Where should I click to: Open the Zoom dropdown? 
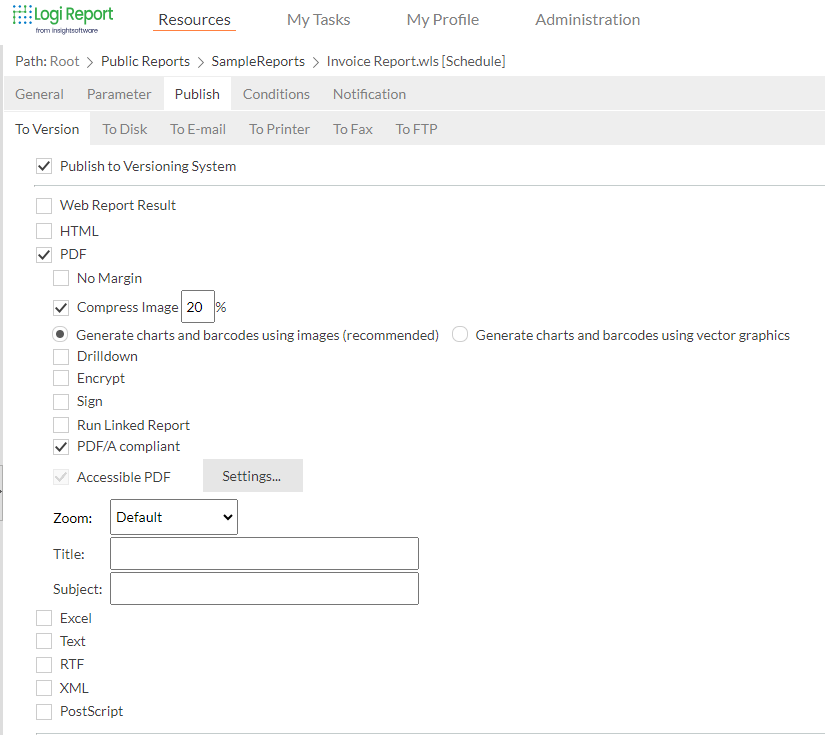tap(173, 517)
